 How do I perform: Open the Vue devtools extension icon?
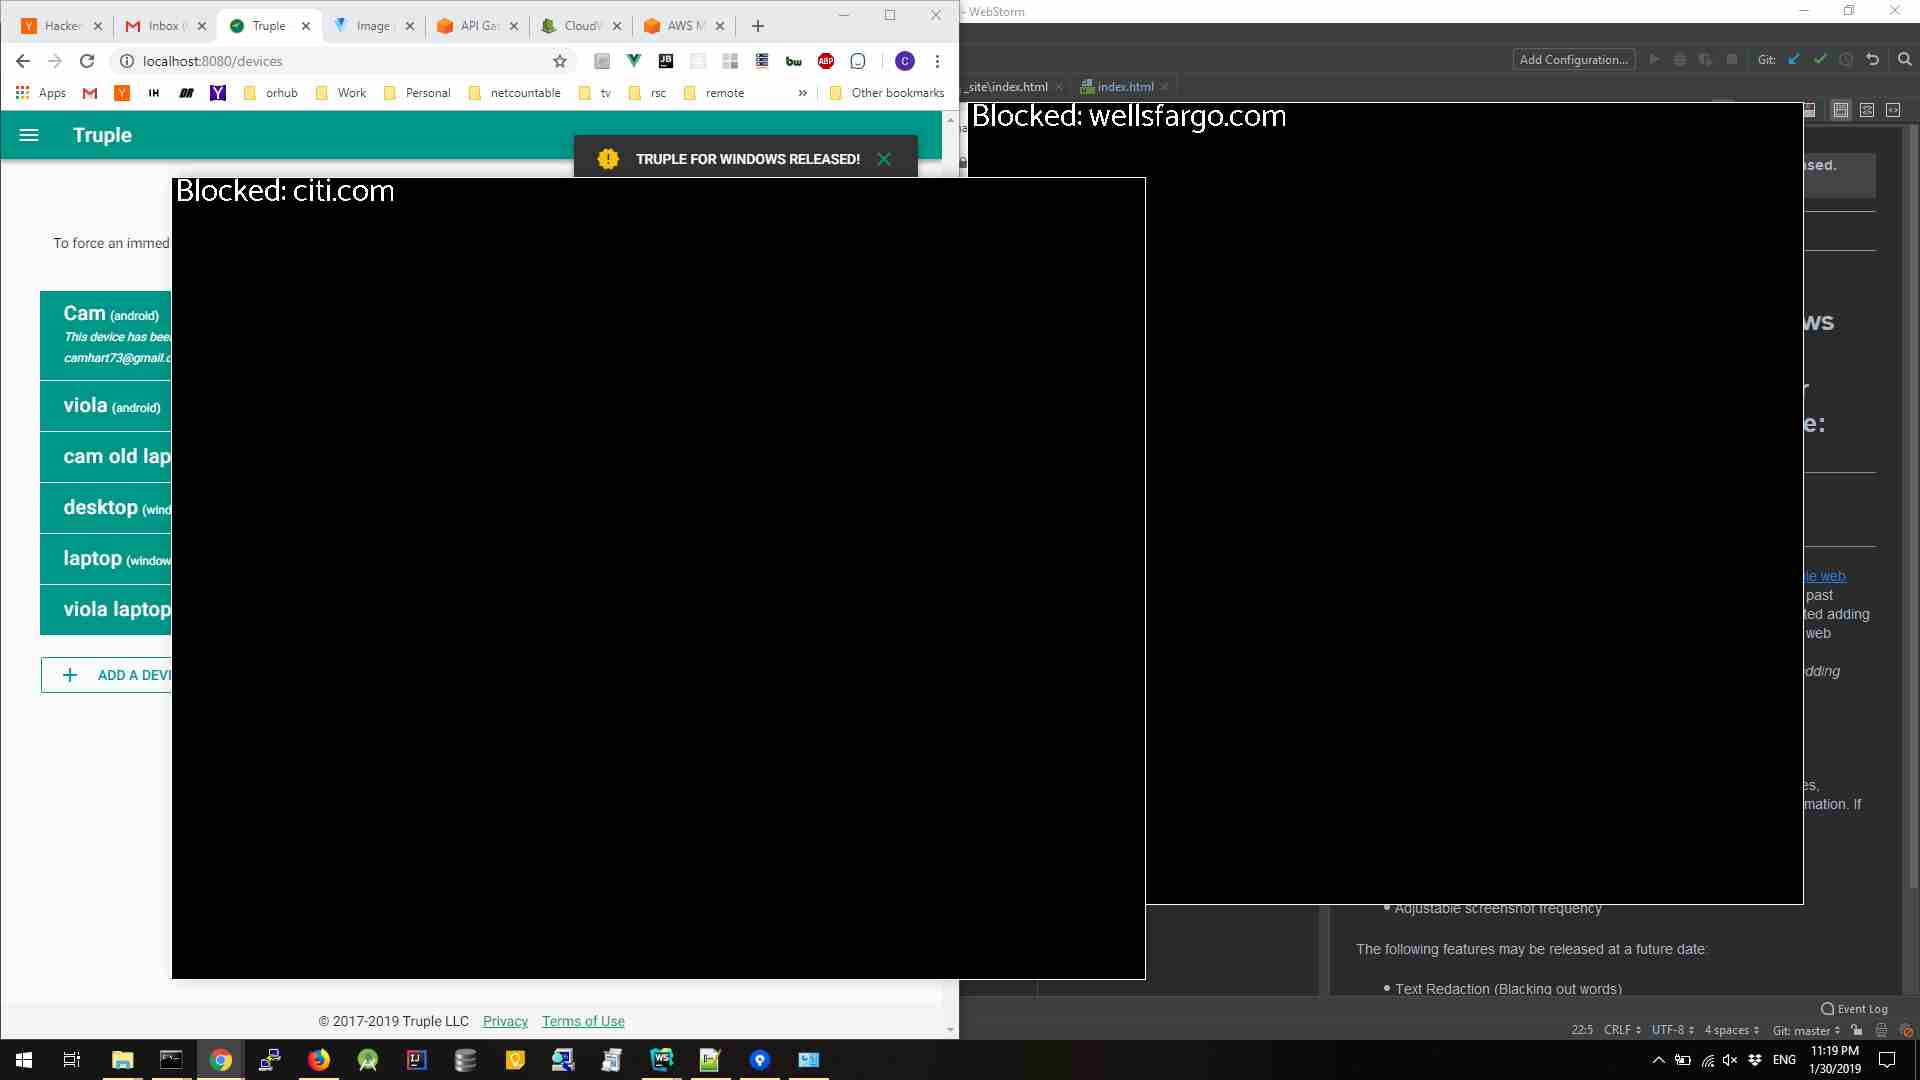pos(634,61)
